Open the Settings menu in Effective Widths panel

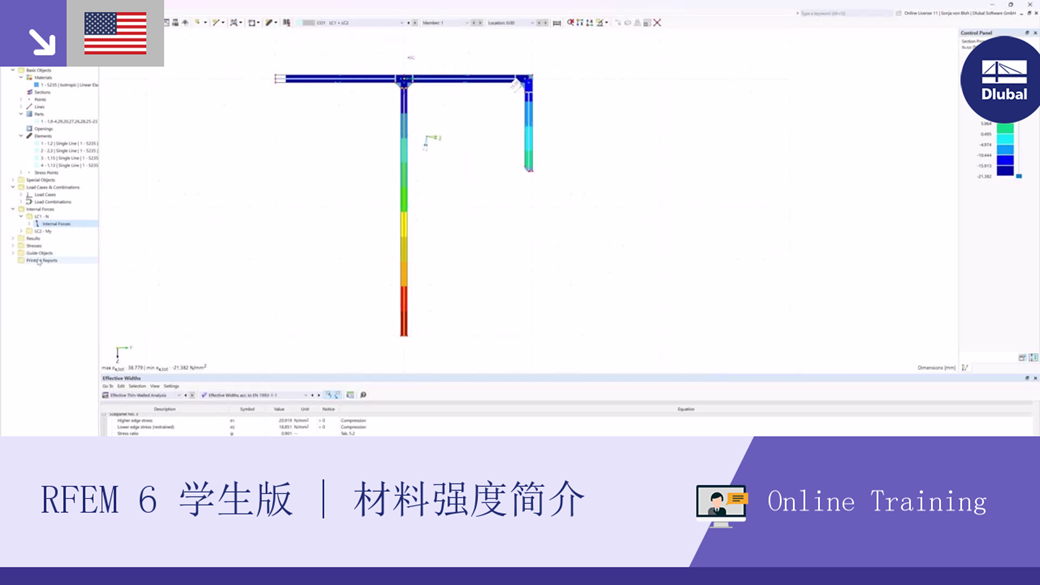pyautogui.click(x=170, y=385)
